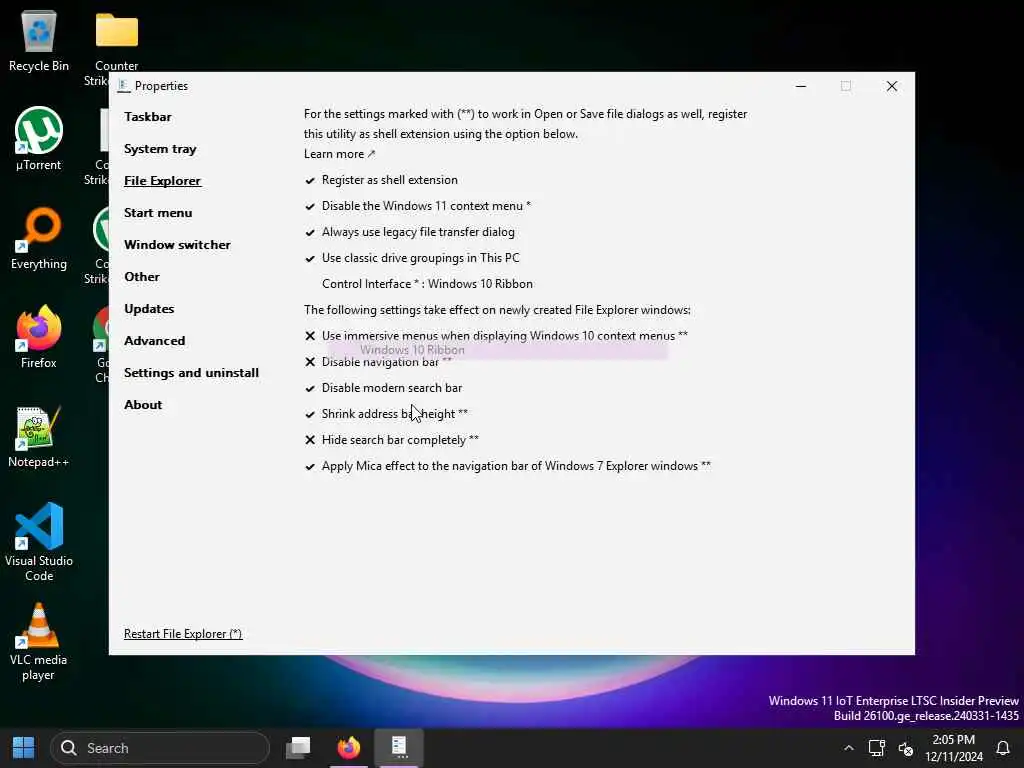Open the network status tray icon

(x=876, y=748)
